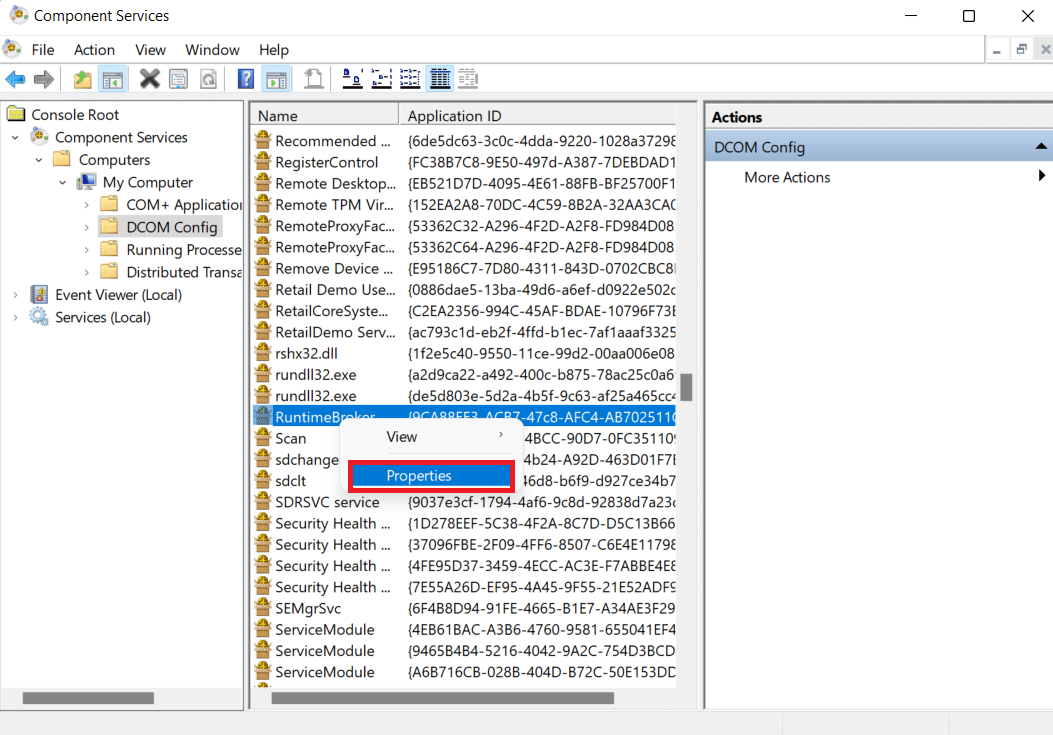Open the View menu in menu bar
Screen dimensions: 1053x735
[150, 50]
